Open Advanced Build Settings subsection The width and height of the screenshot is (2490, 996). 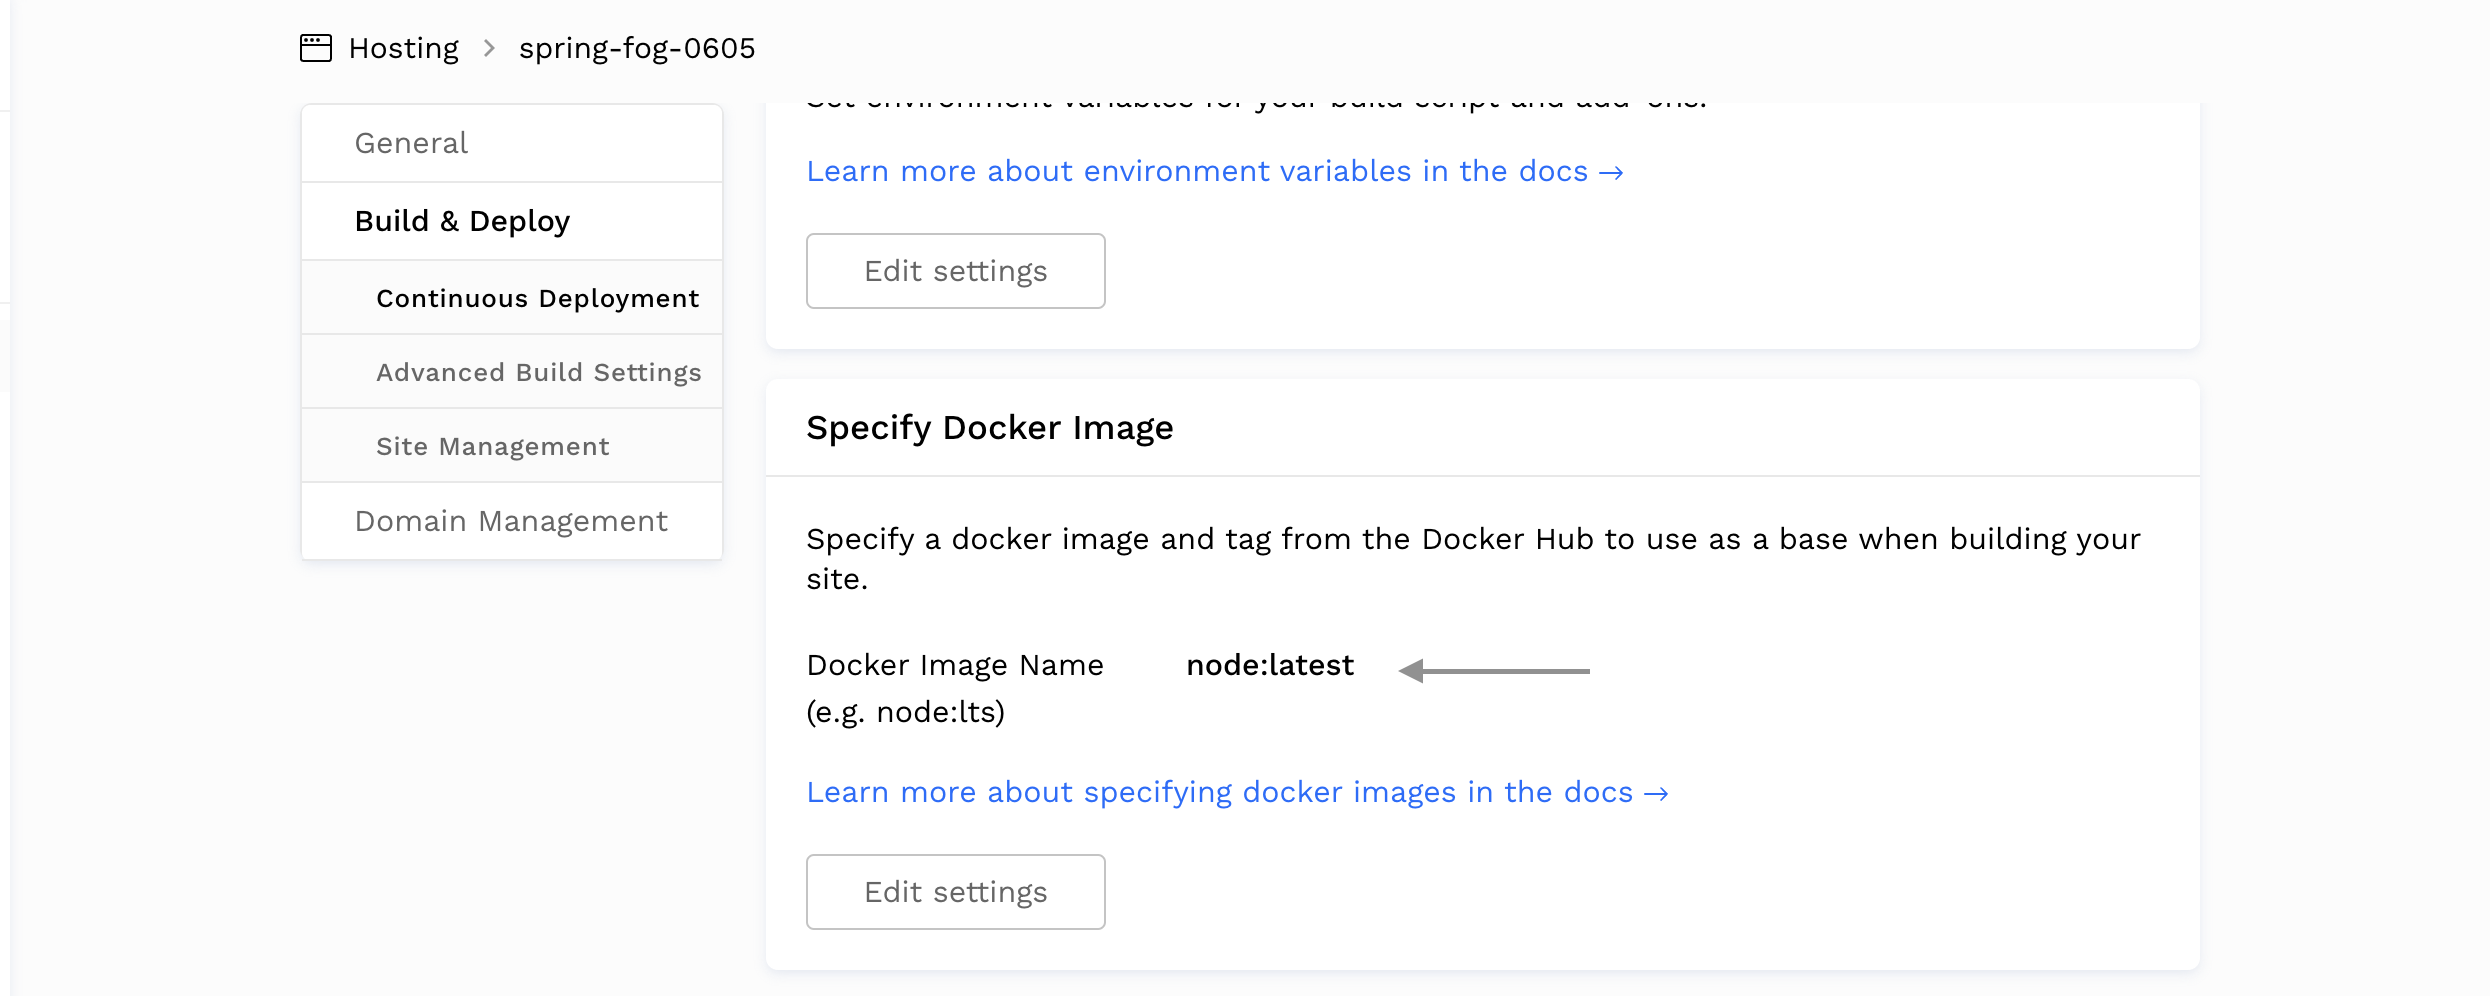pyautogui.click(x=538, y=372)
